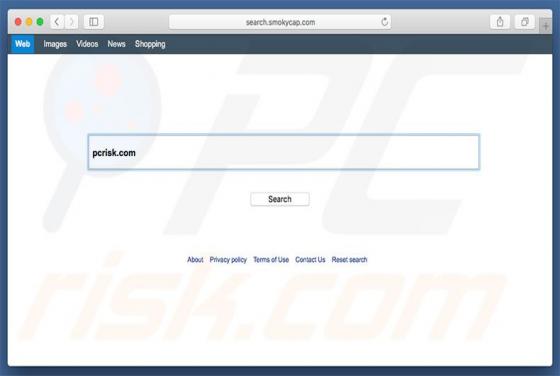
Task: Open the Terms of Use link
Action: 271,260
